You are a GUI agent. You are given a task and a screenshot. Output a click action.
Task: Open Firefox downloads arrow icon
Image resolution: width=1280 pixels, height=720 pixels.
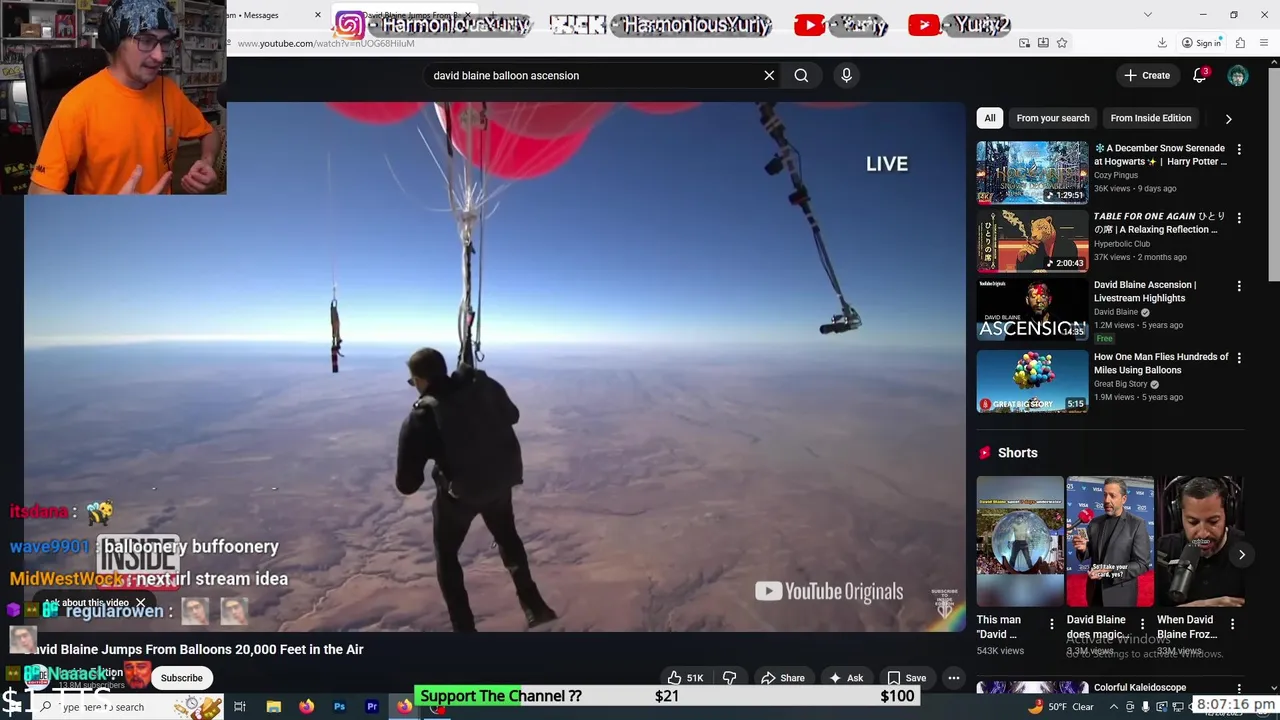[x=1162, y=43]
